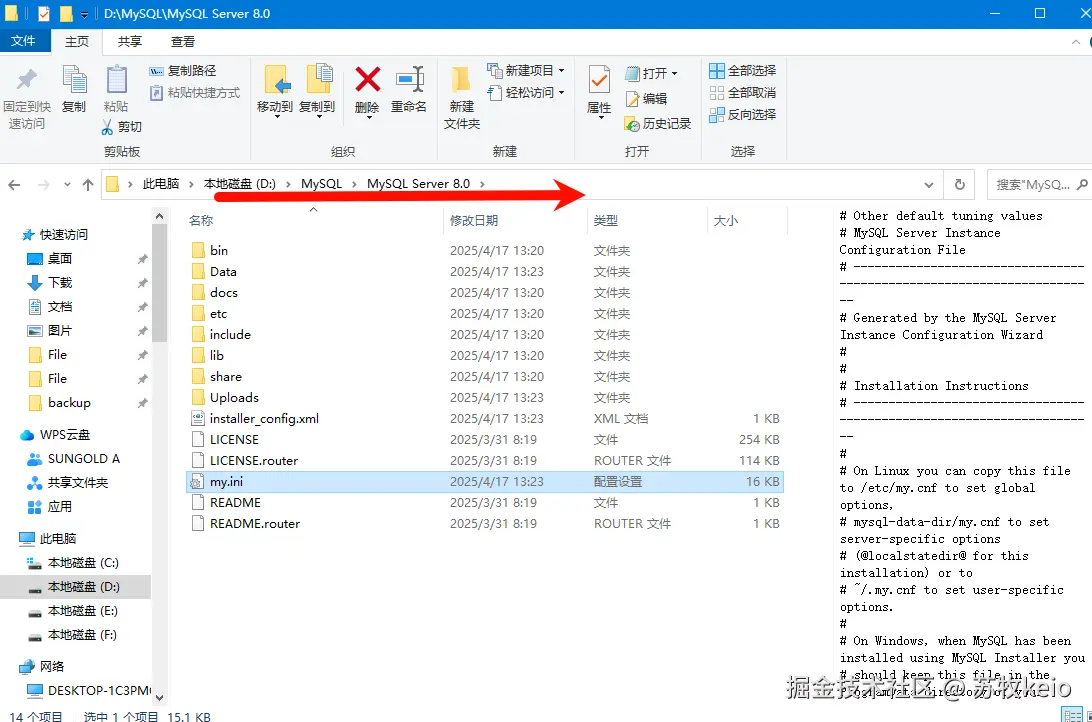Expand chevron after MySQL breadcrumb

pyautogui.click(x=354, y=184)
